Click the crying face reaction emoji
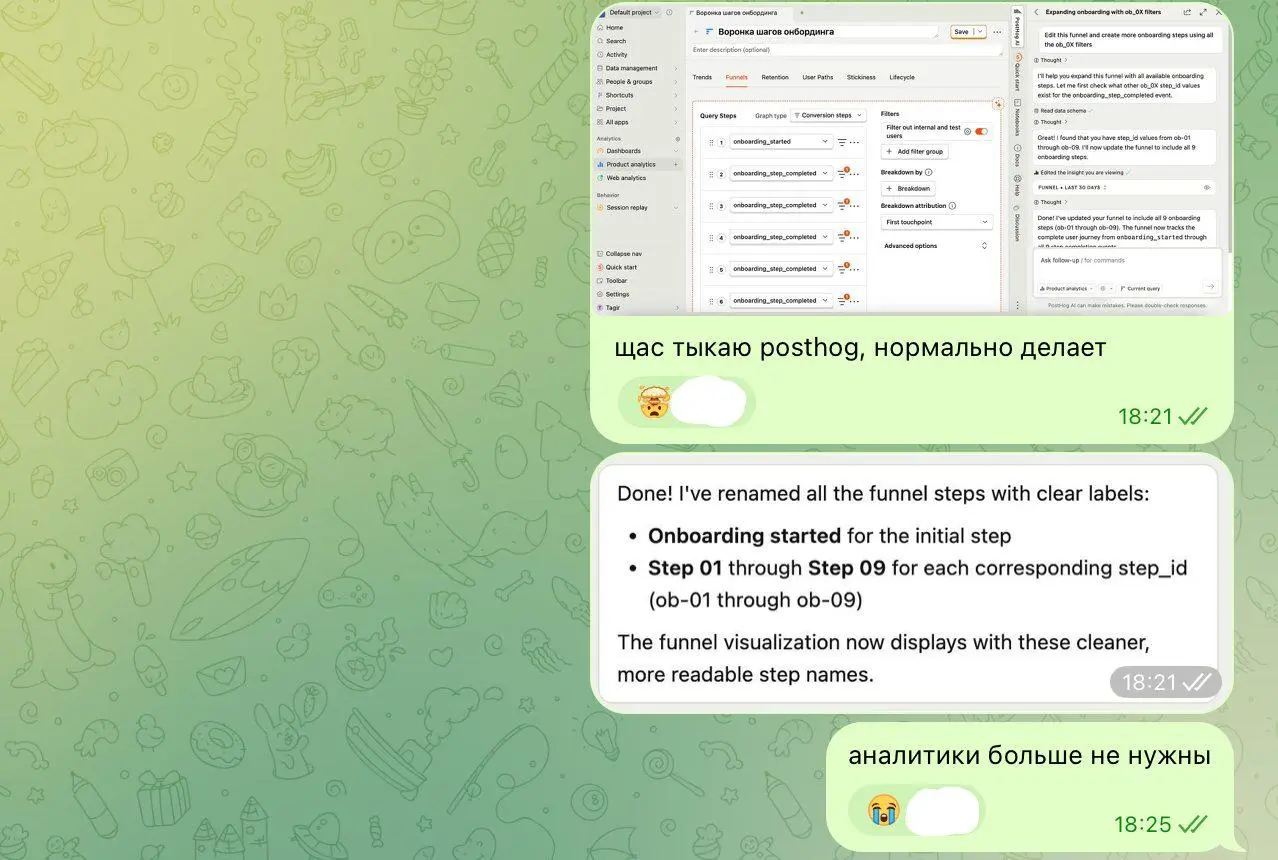This screenshot has width=1278, height=860. click(883, 810)
